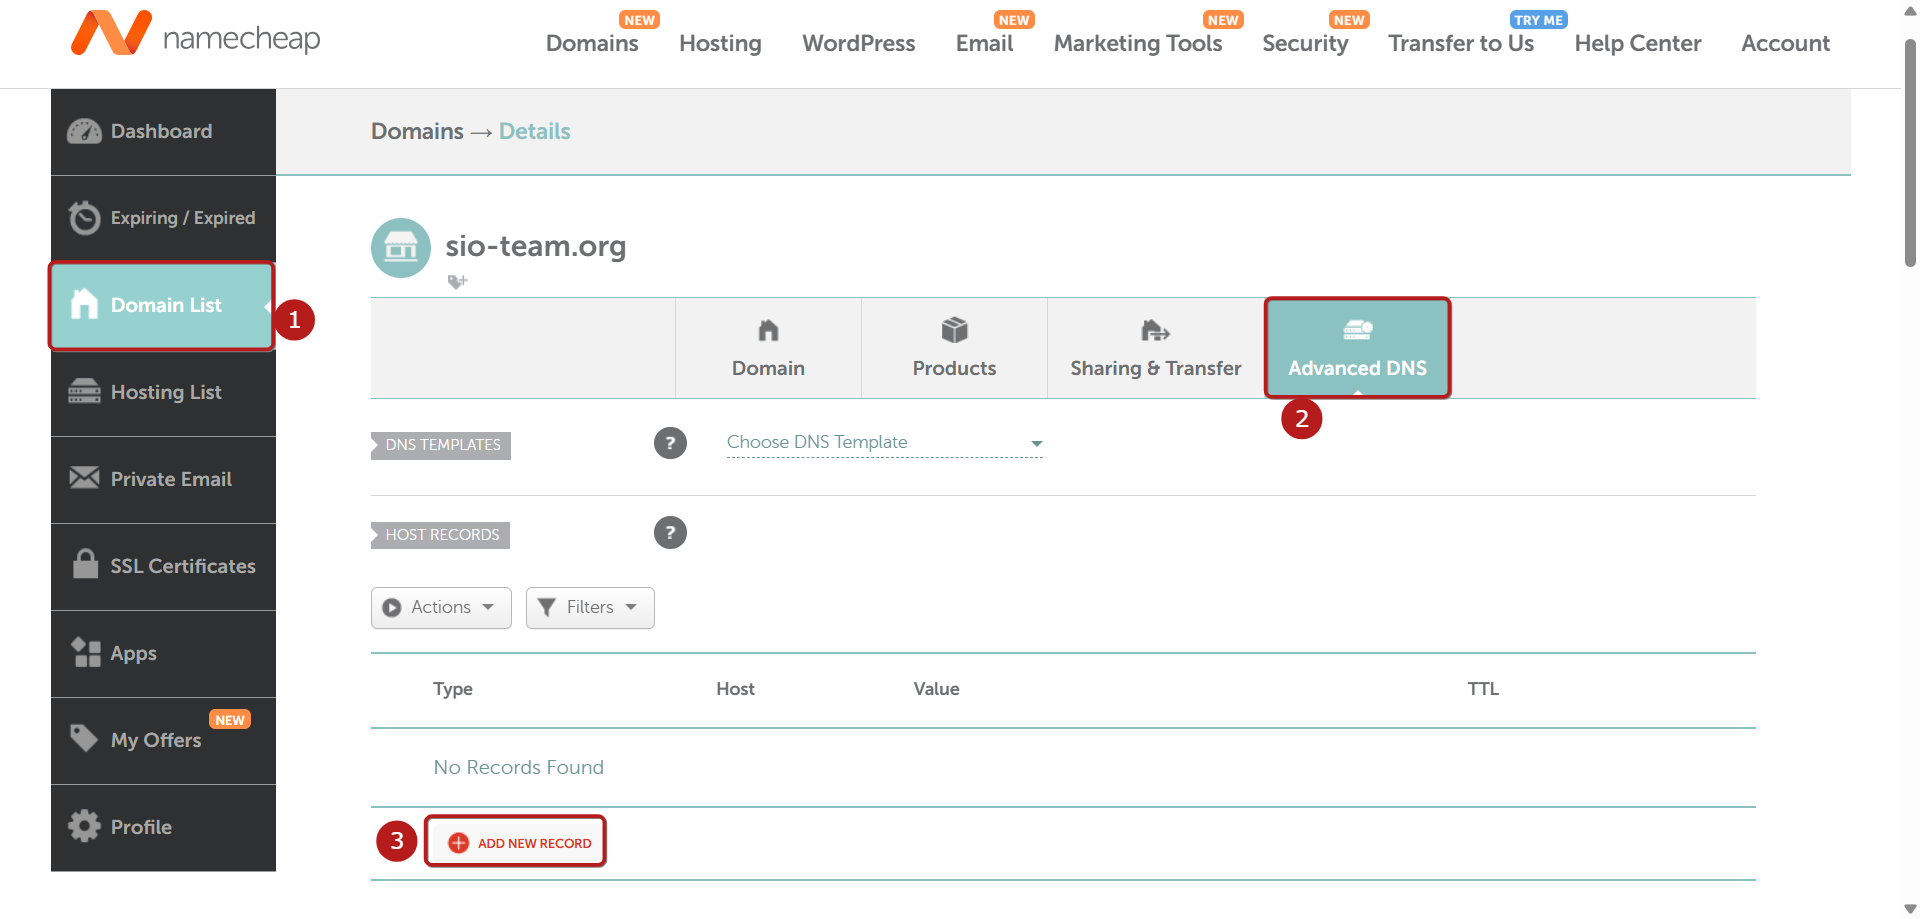Click the Expiring / Expired clock icon
The height and width of the screenshot is (919, 1920).
tap(84, 218)
